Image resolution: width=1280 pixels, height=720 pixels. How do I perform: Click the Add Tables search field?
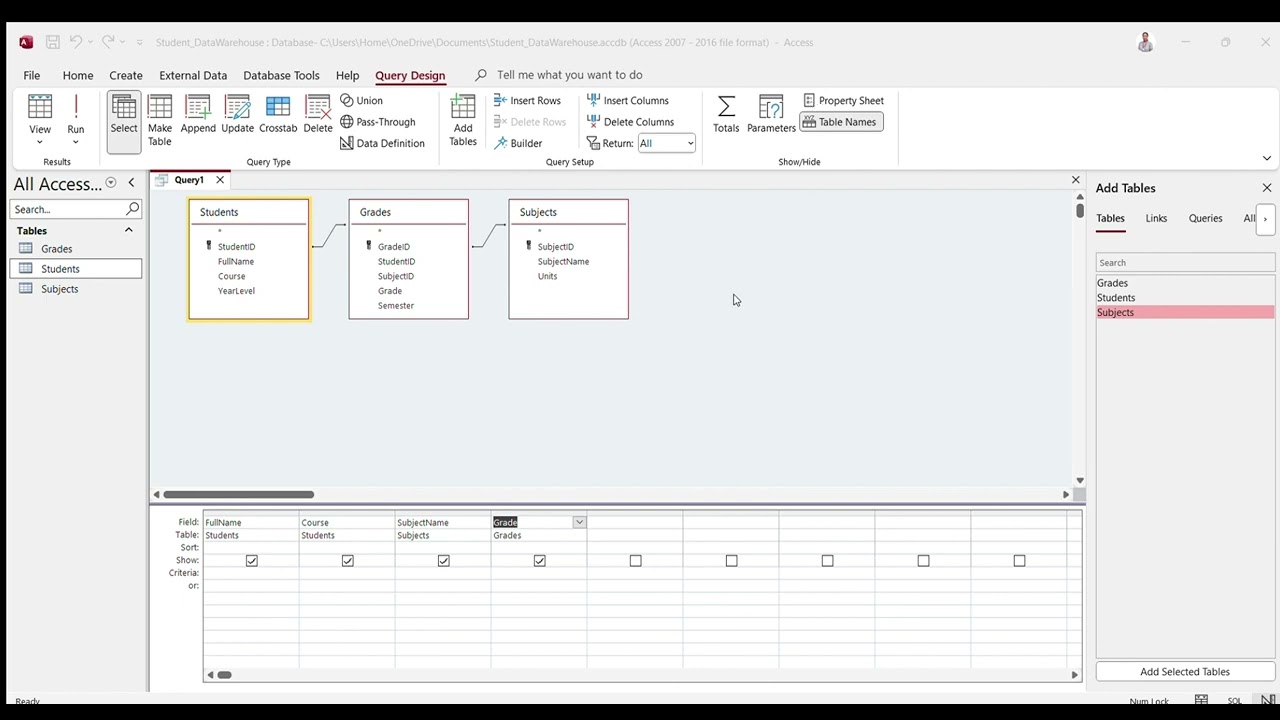coord(1185,263)
